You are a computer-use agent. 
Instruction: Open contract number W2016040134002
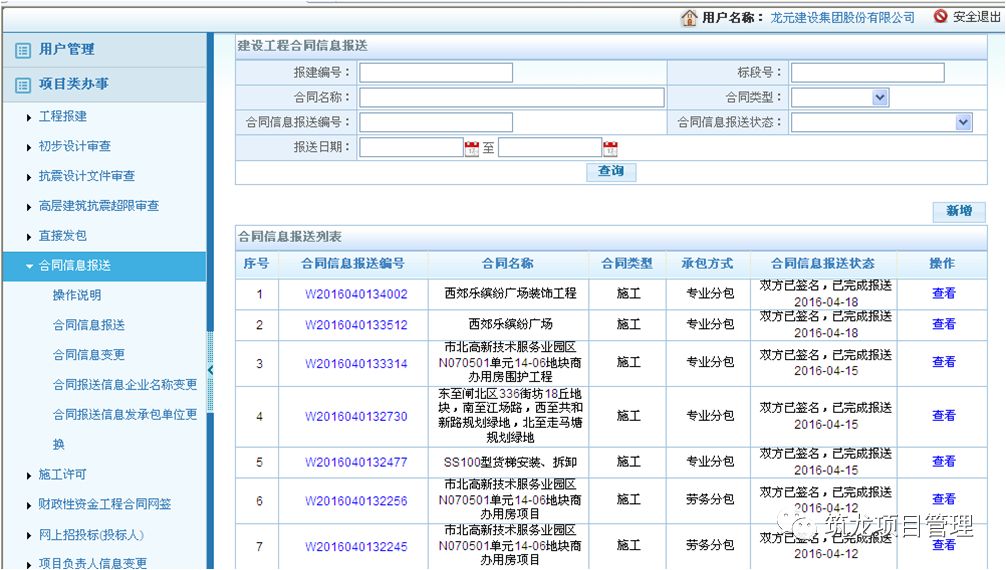coord(356,294)
